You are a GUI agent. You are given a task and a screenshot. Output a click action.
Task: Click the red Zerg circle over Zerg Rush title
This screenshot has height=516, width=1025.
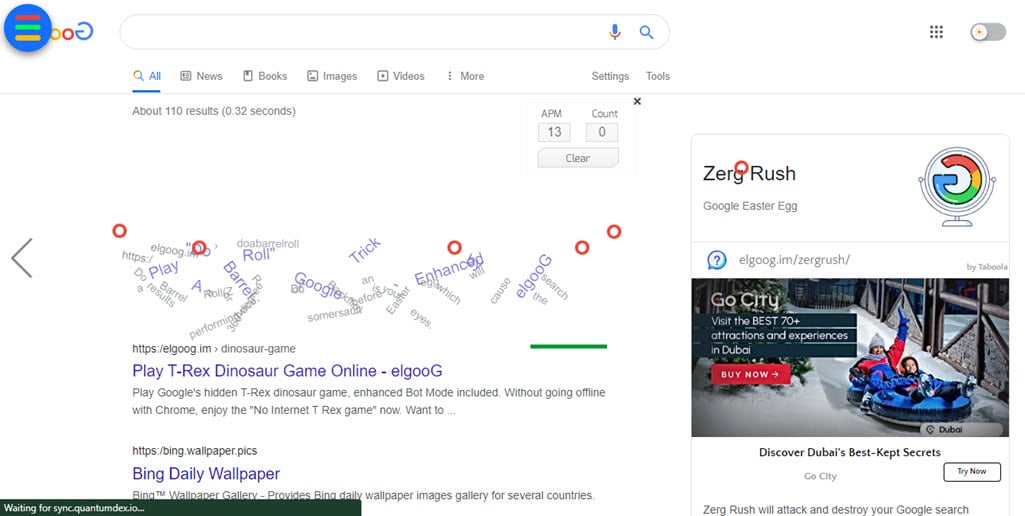(x=741, y=167)
